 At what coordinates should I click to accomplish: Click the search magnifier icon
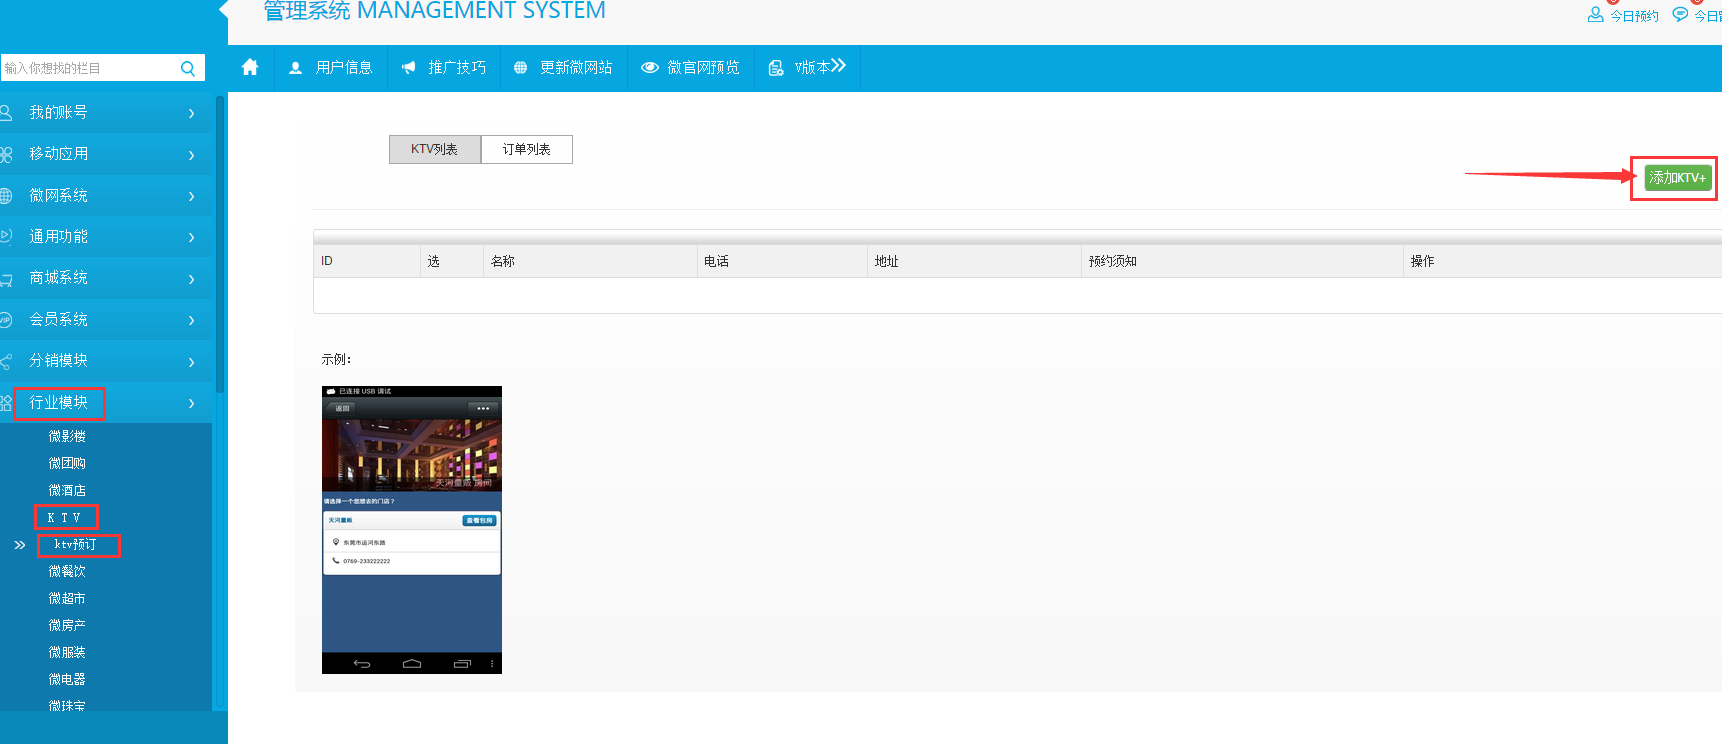click(x=187, y=68)
